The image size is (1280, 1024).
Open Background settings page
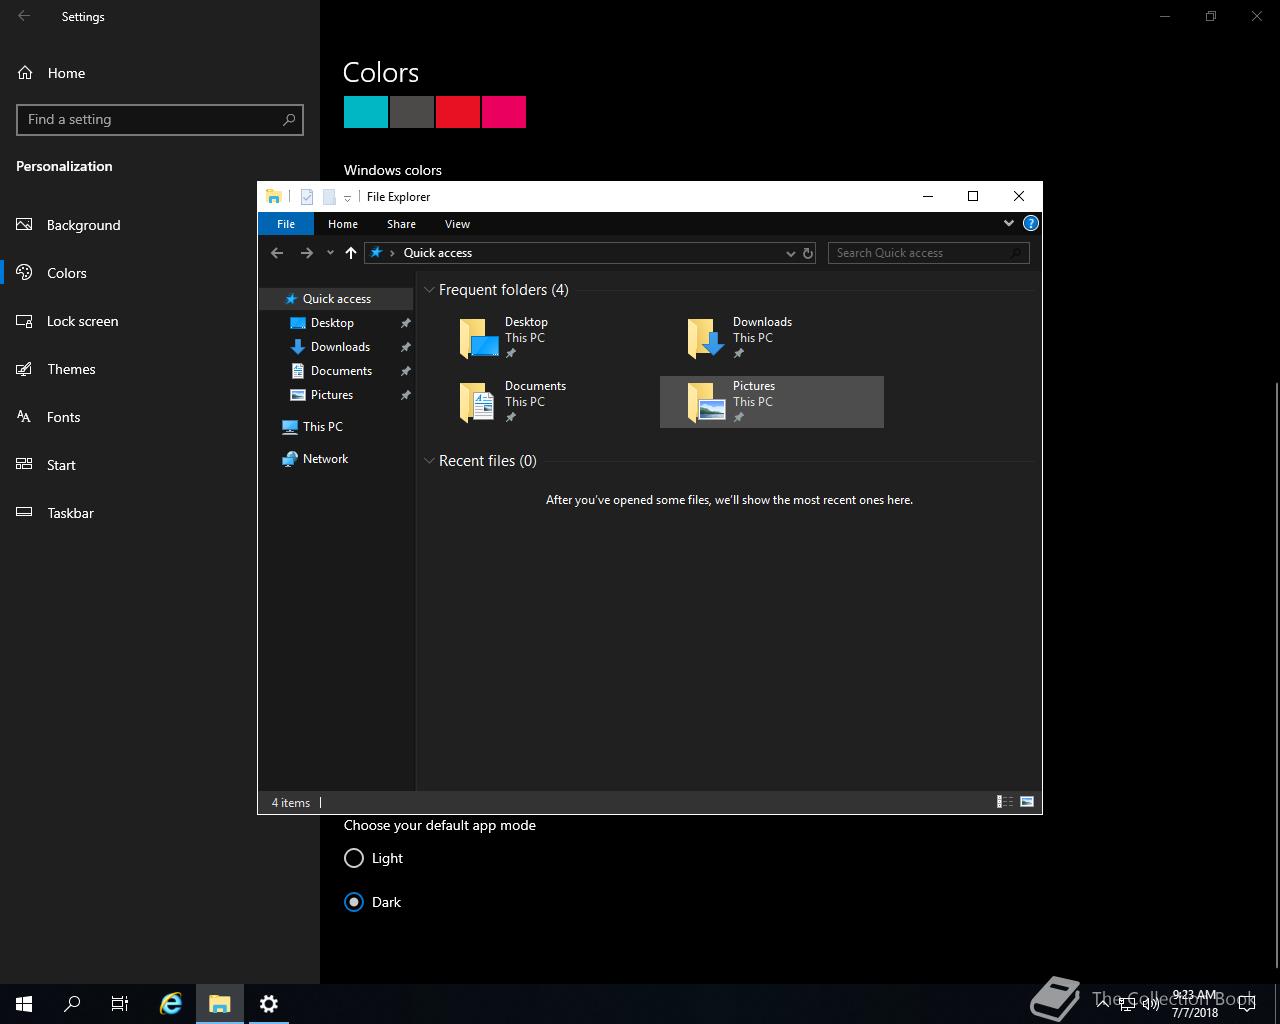(x=160, y=225)
